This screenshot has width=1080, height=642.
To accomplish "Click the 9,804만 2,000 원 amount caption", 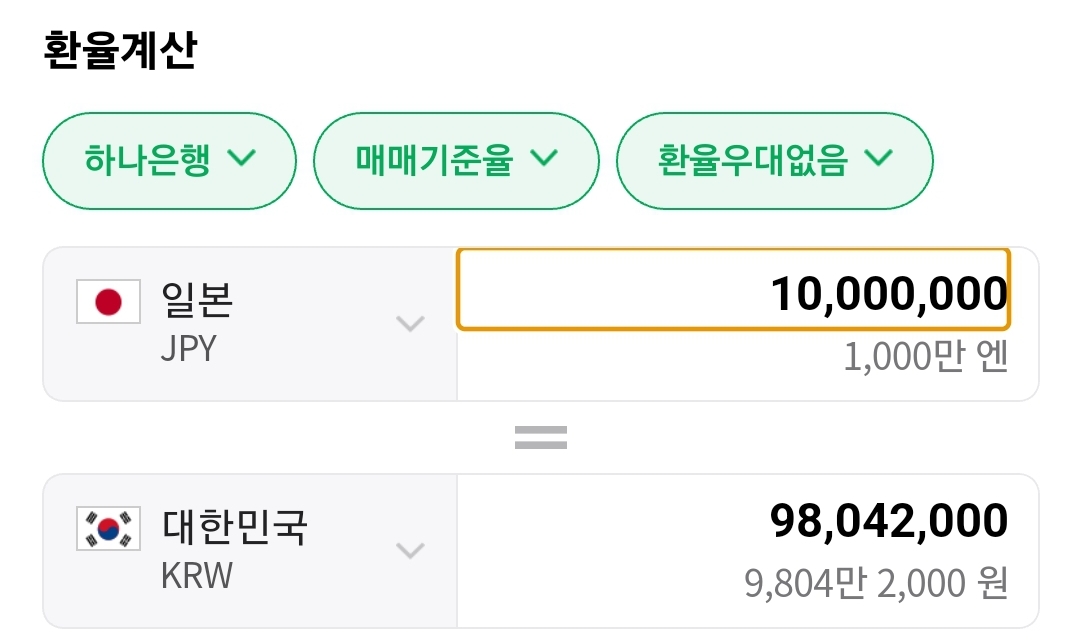I will (876, 583).
